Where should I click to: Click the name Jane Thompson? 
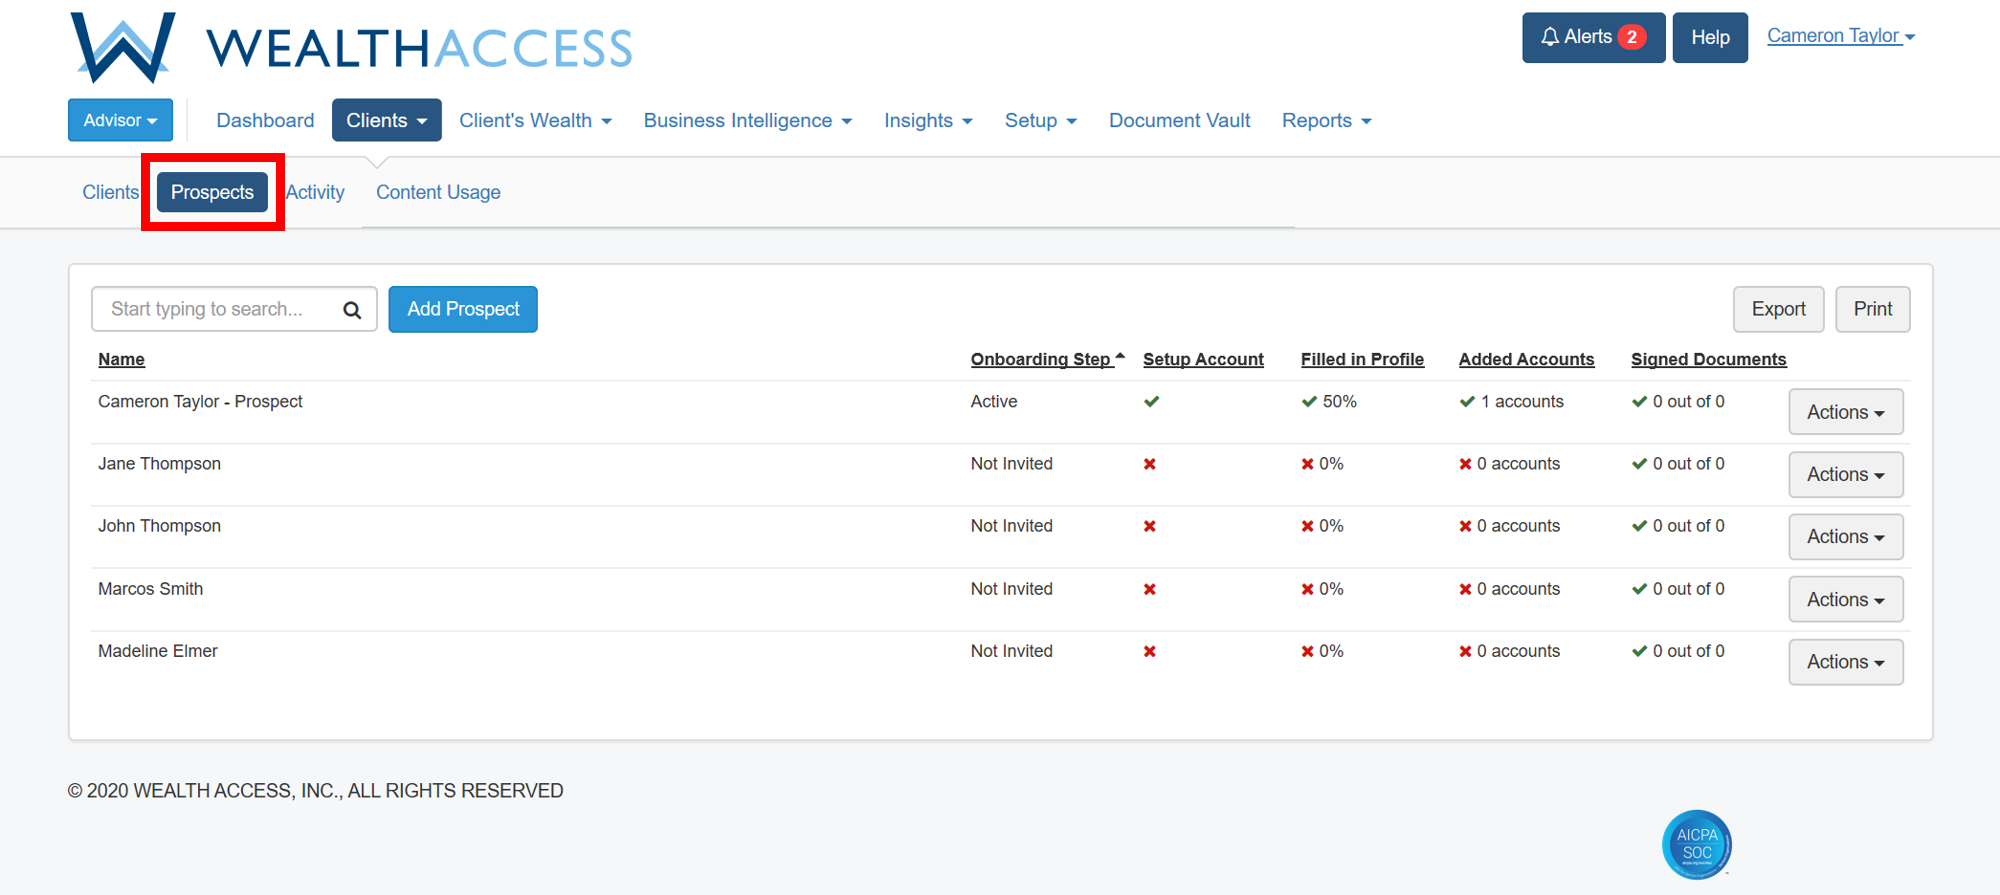(159, 464)
